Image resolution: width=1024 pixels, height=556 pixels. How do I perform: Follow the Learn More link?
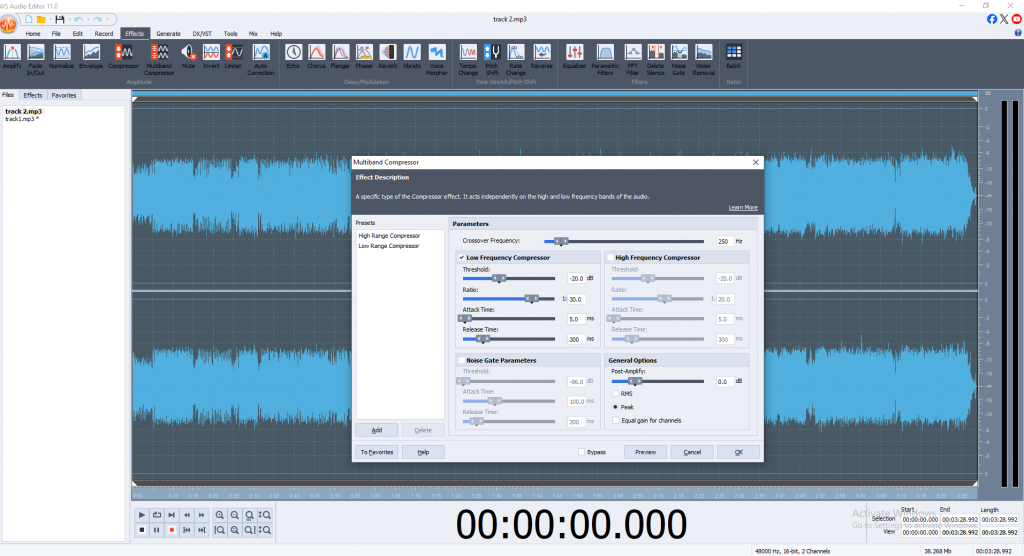click(x=742, y=207)
